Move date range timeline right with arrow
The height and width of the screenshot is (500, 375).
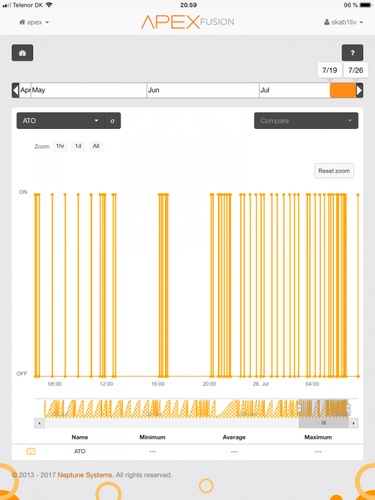359,90
